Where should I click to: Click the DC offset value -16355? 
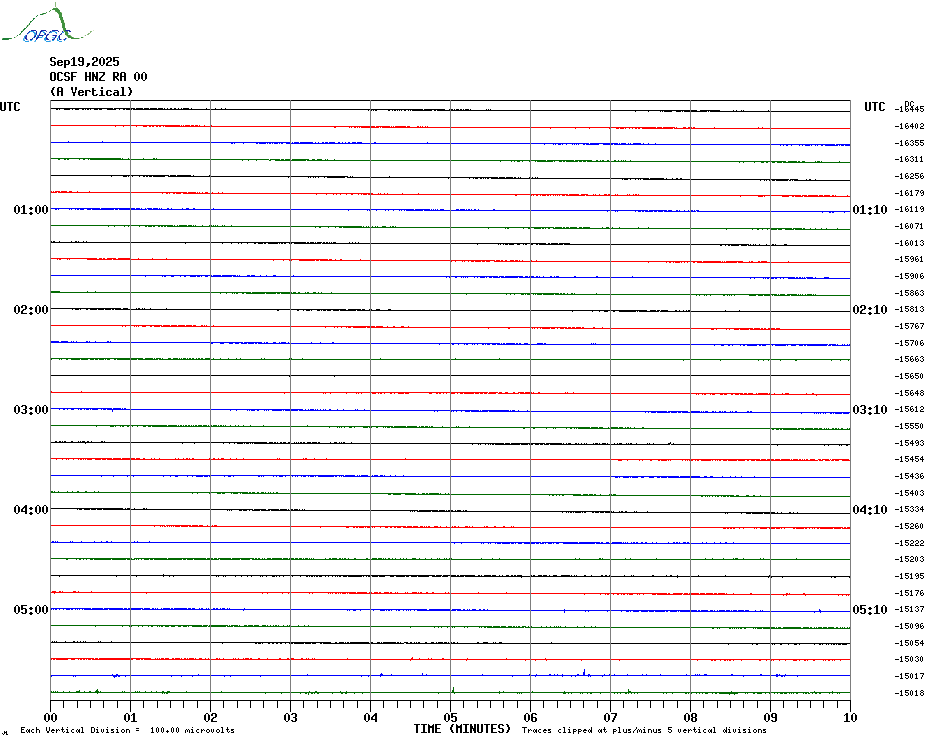pos(909,143)
